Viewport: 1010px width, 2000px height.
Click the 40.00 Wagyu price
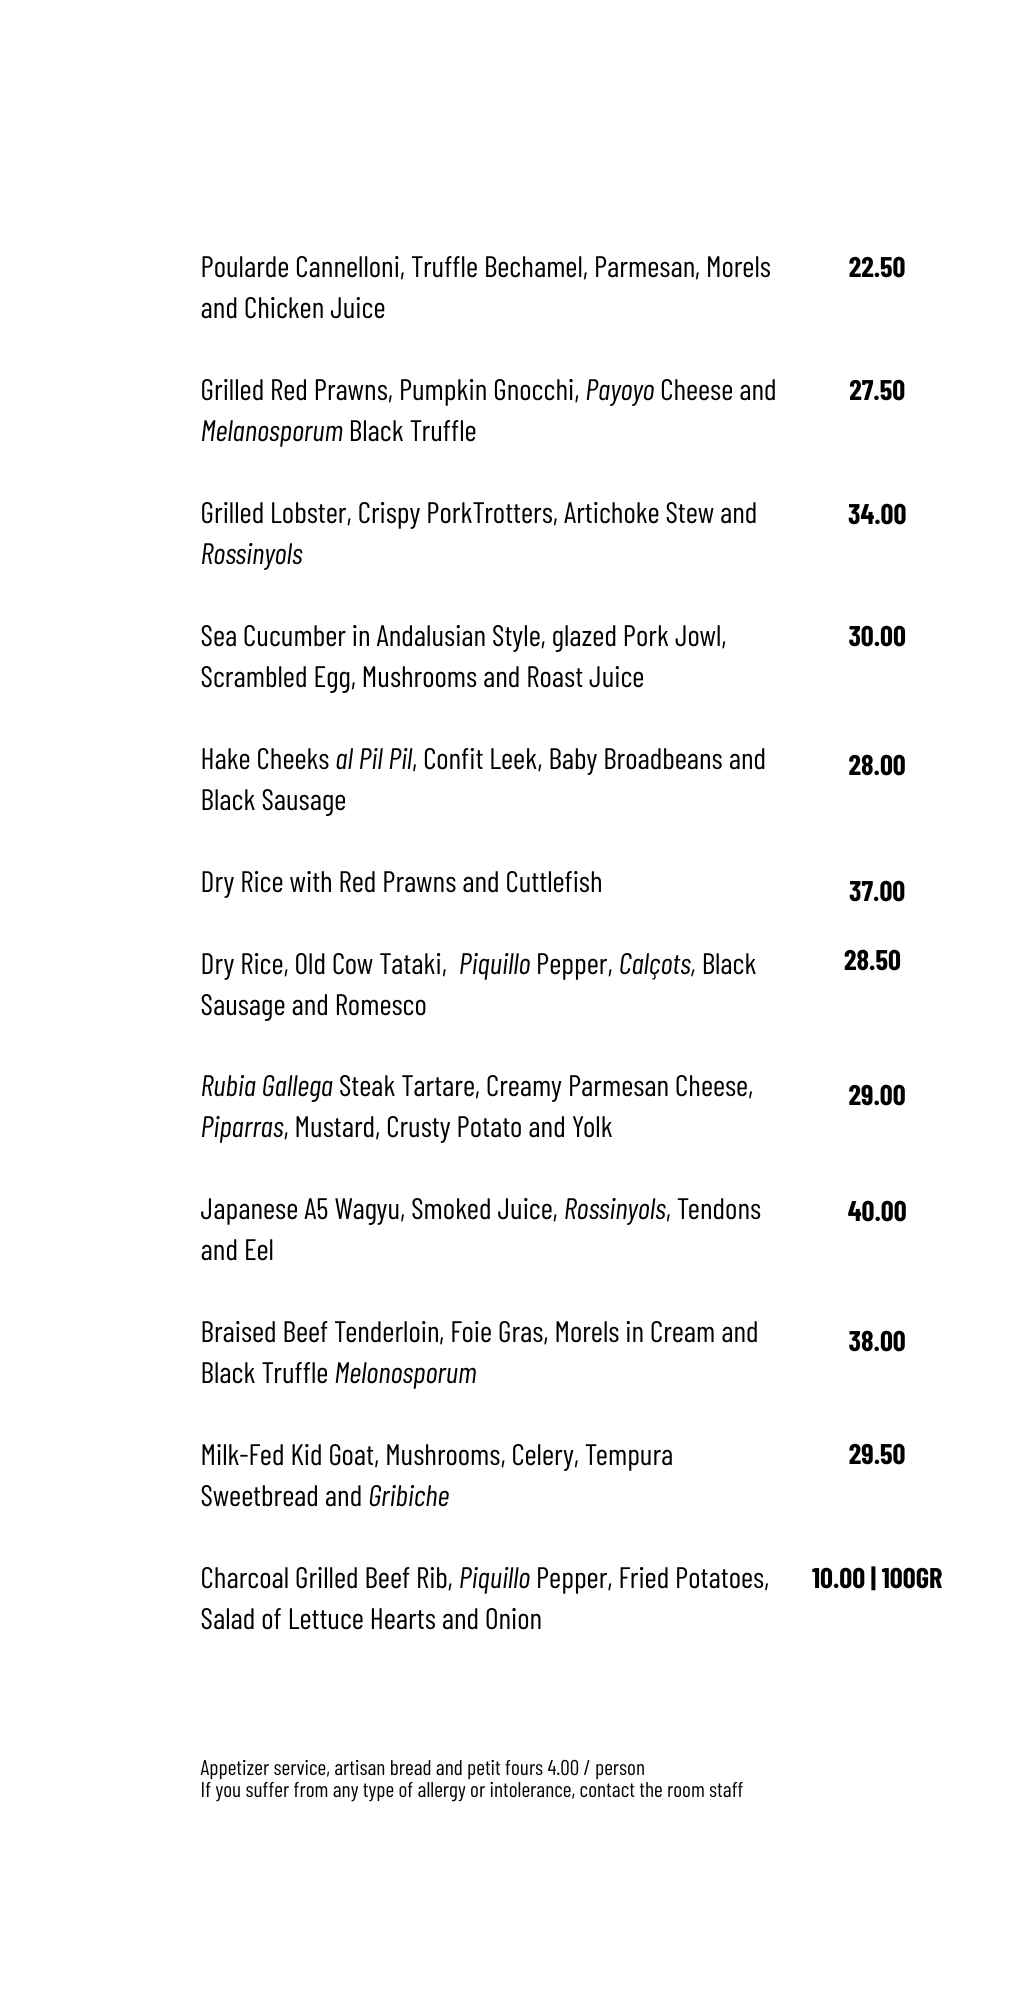tap(877, 1211)
